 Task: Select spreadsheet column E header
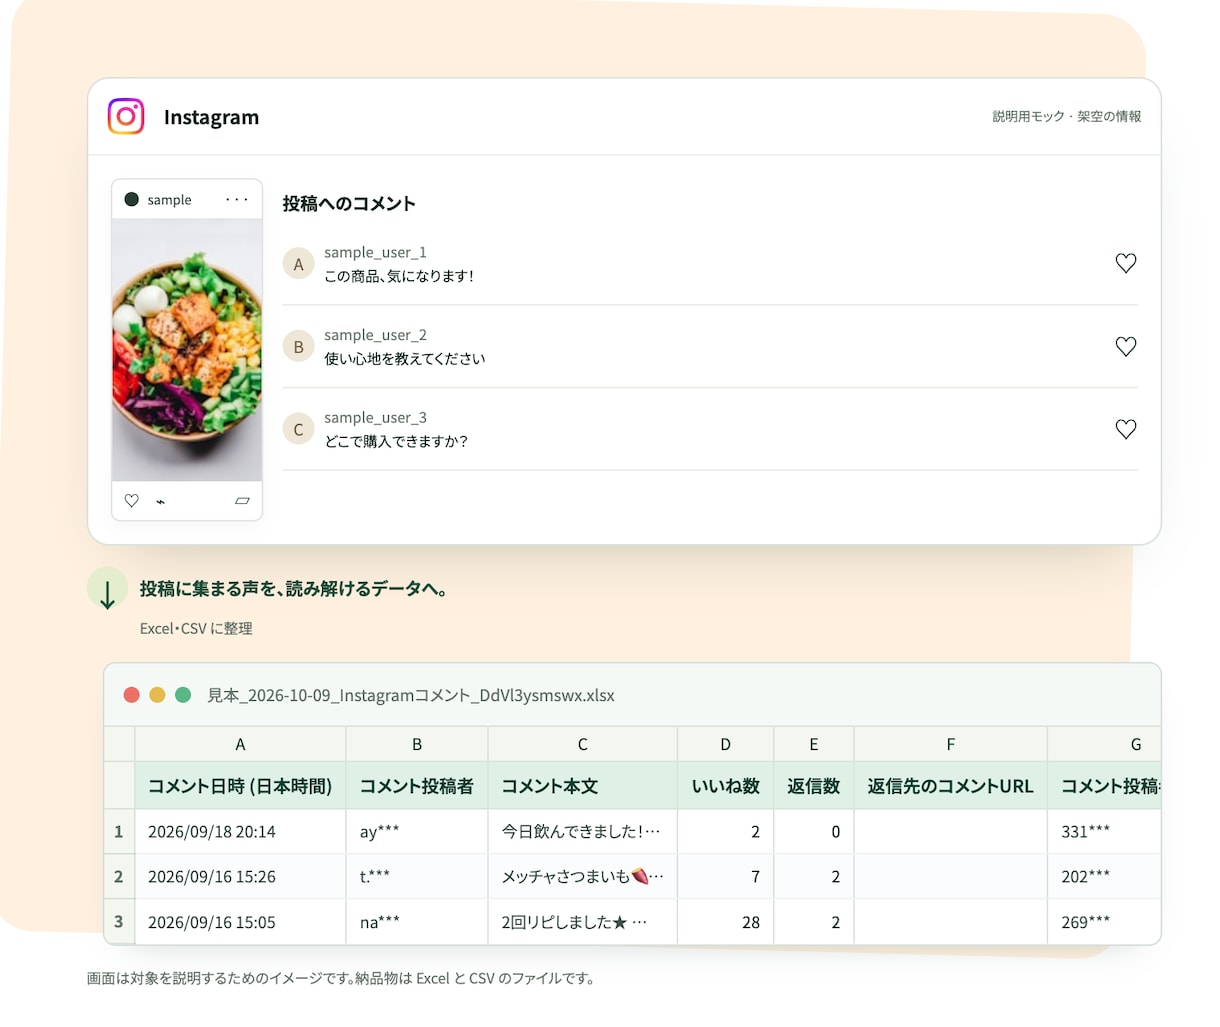[814, 744]
